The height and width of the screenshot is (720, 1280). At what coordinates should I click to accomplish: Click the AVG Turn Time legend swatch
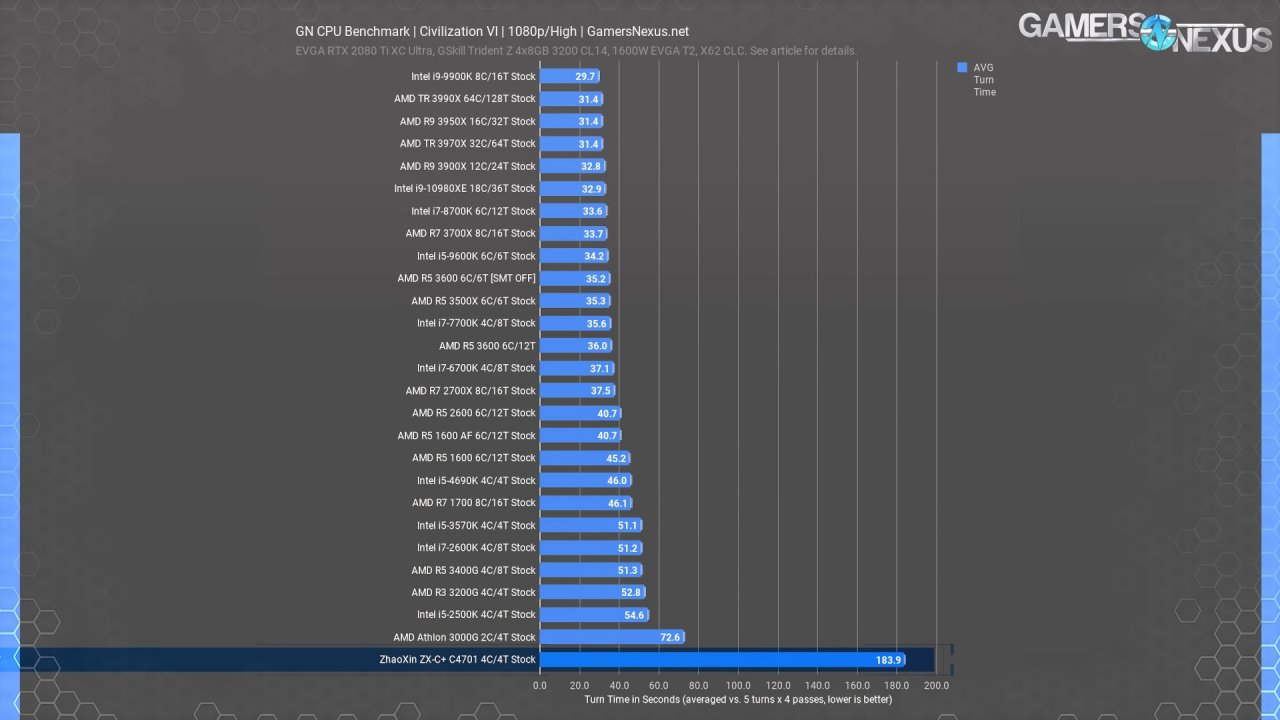(962, 68)
